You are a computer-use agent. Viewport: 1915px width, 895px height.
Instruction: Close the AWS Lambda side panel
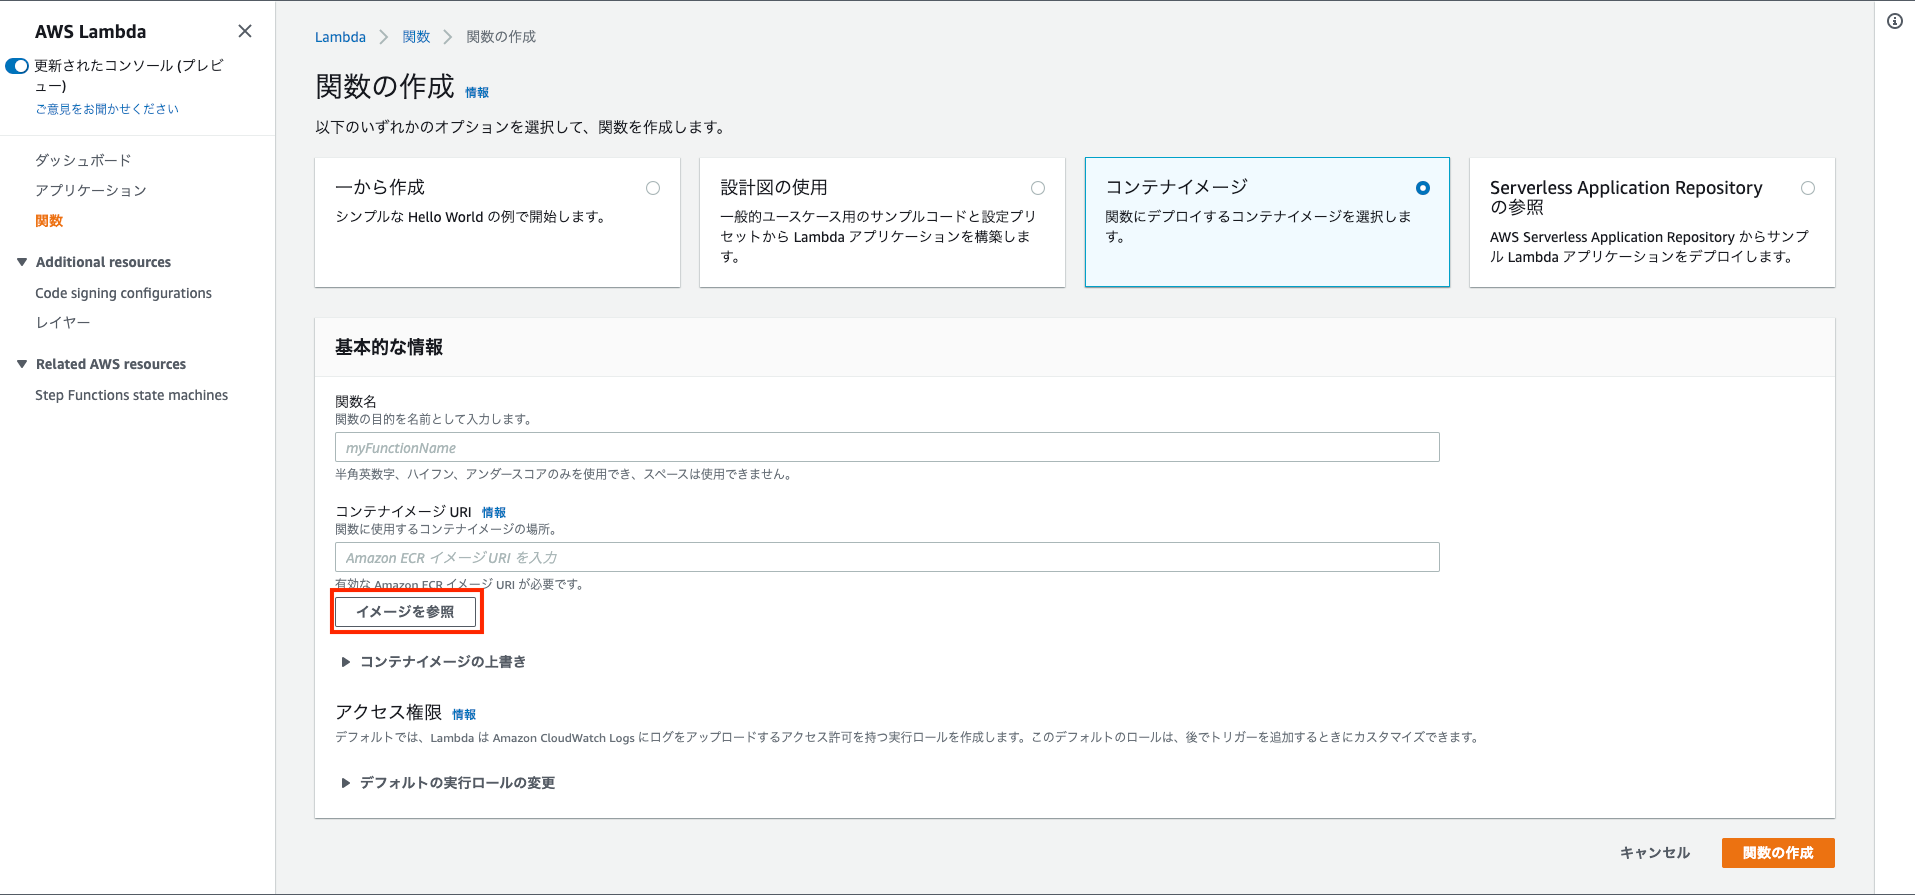tap(245, 31)
